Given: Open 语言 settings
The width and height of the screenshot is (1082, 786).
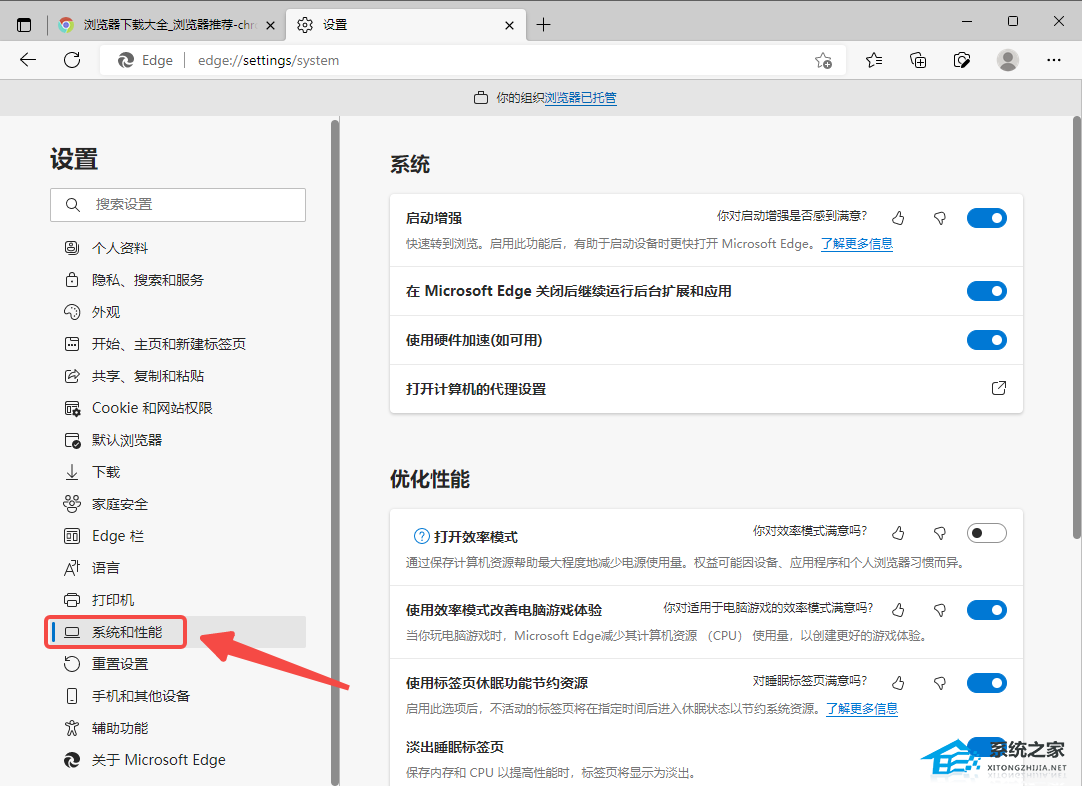Looking at the screenshot, I should (178, 568).
